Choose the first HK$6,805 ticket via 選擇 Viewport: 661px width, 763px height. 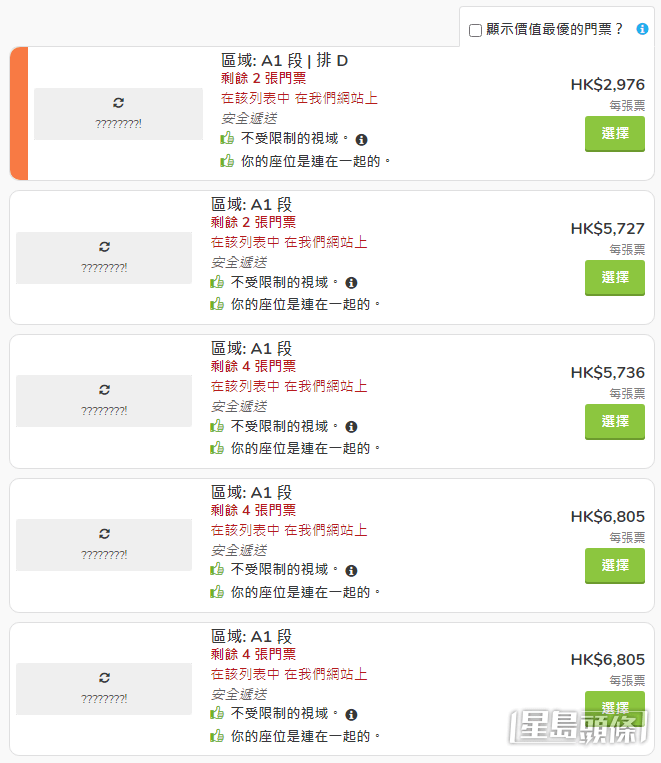tap(615, 565)
